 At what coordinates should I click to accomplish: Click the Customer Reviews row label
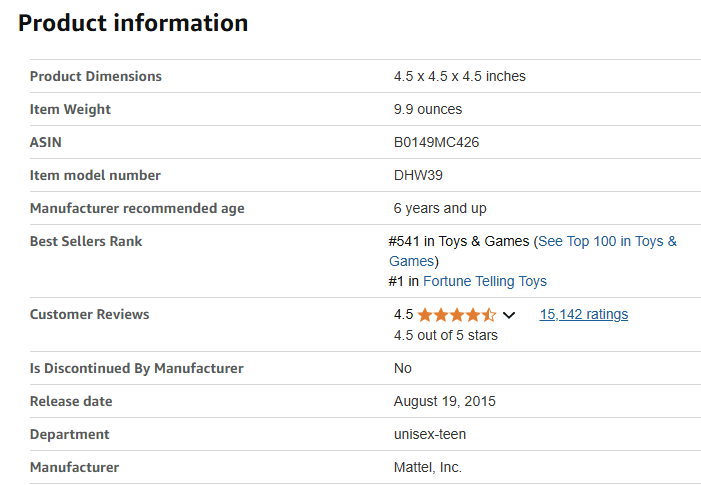89,314
